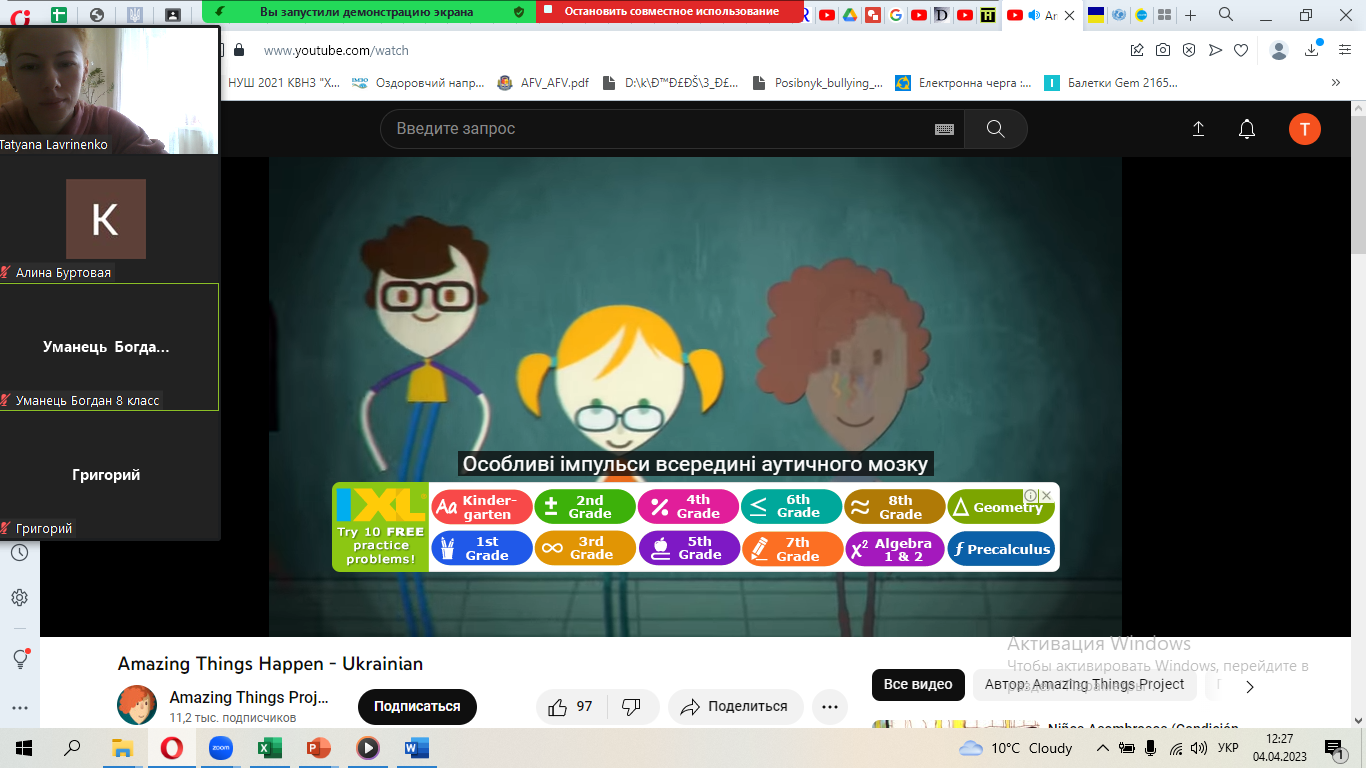Open Opera sidebar settings gear
Viewport: 1366px width, 768px height.
click(19, 598)
